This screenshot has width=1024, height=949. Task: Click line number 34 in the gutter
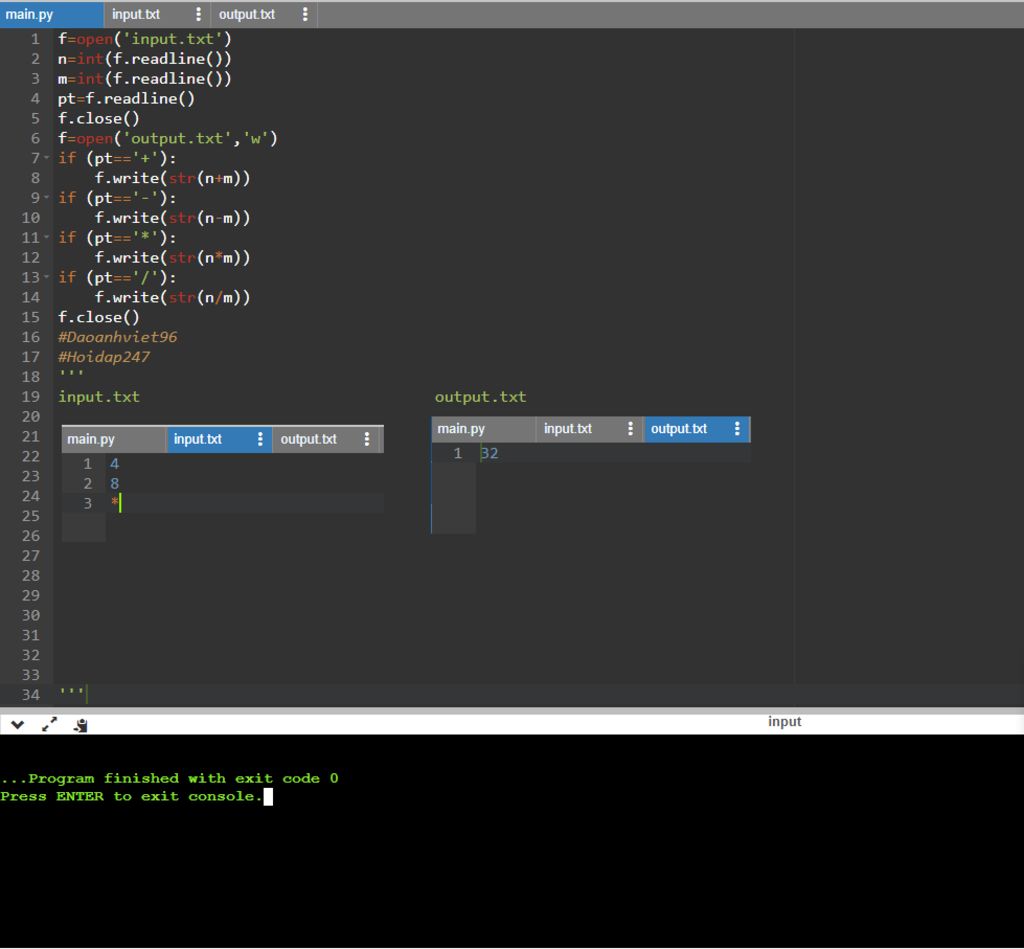click(31, 695)
